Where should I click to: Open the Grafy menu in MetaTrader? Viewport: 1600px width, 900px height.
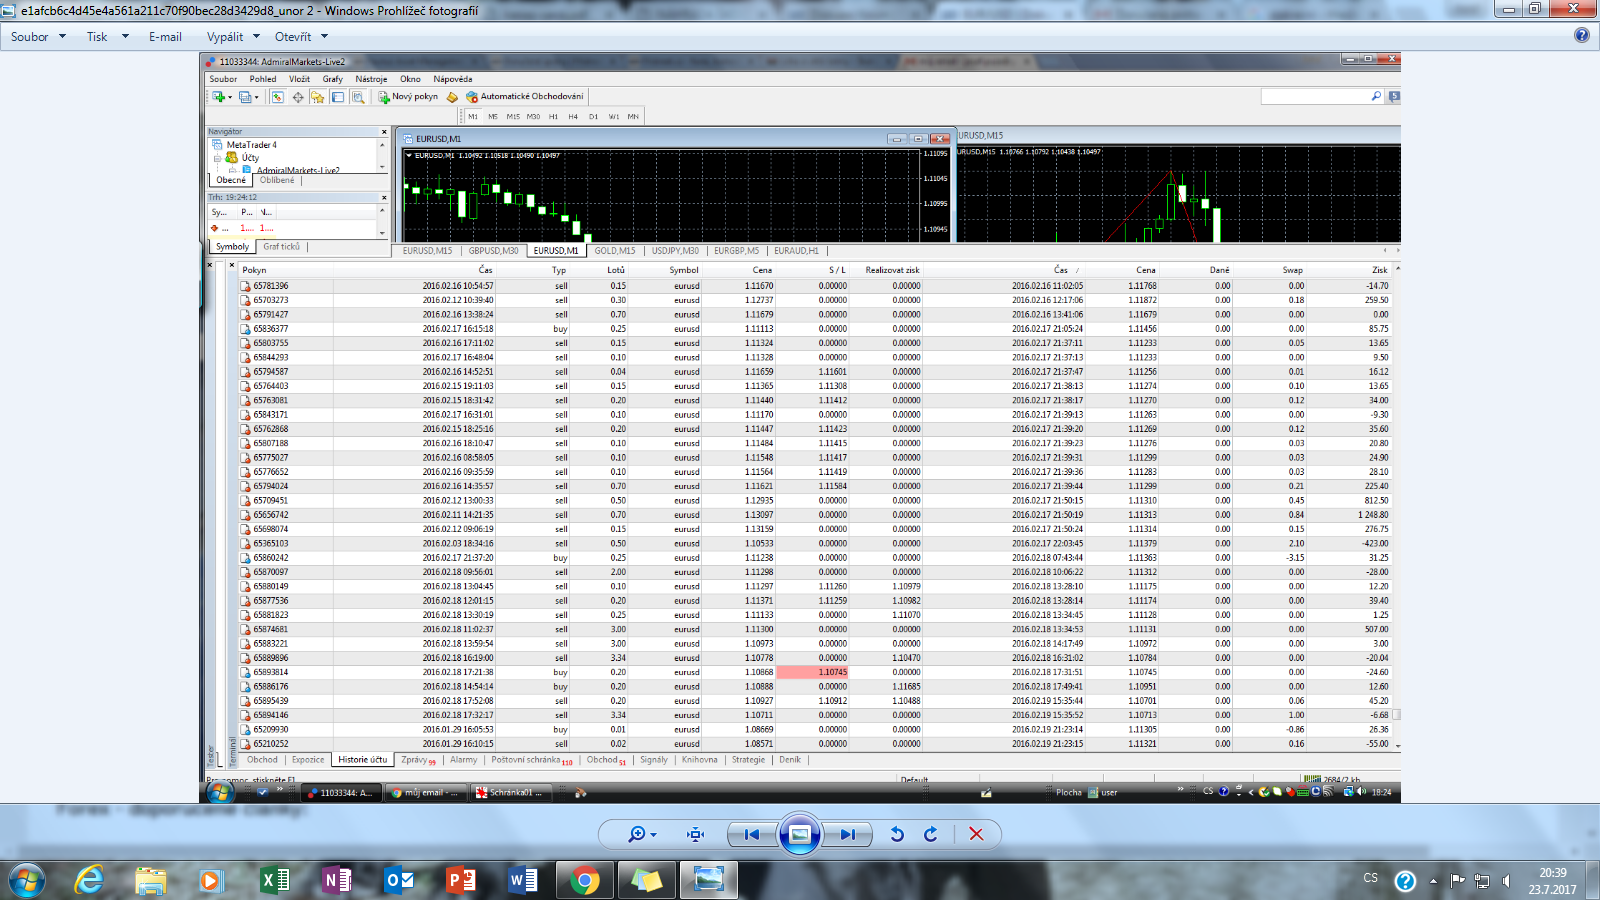click(332, 79)
